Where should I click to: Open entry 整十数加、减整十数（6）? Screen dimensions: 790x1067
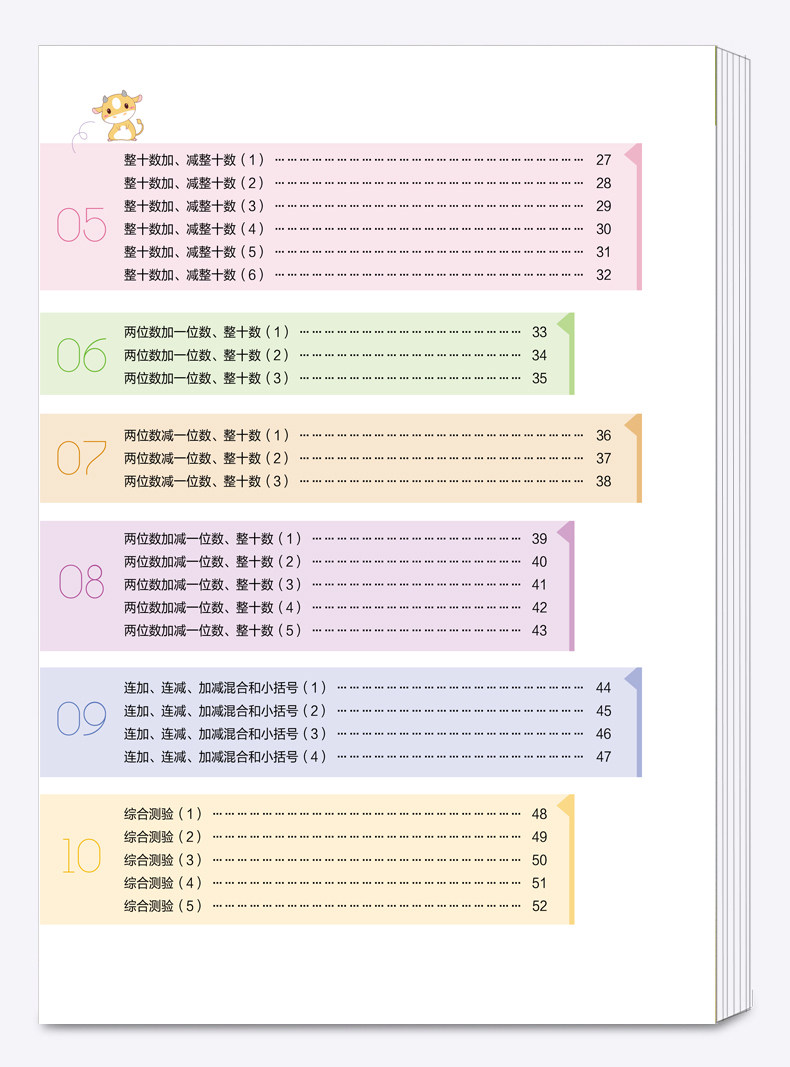coord(194,274)
